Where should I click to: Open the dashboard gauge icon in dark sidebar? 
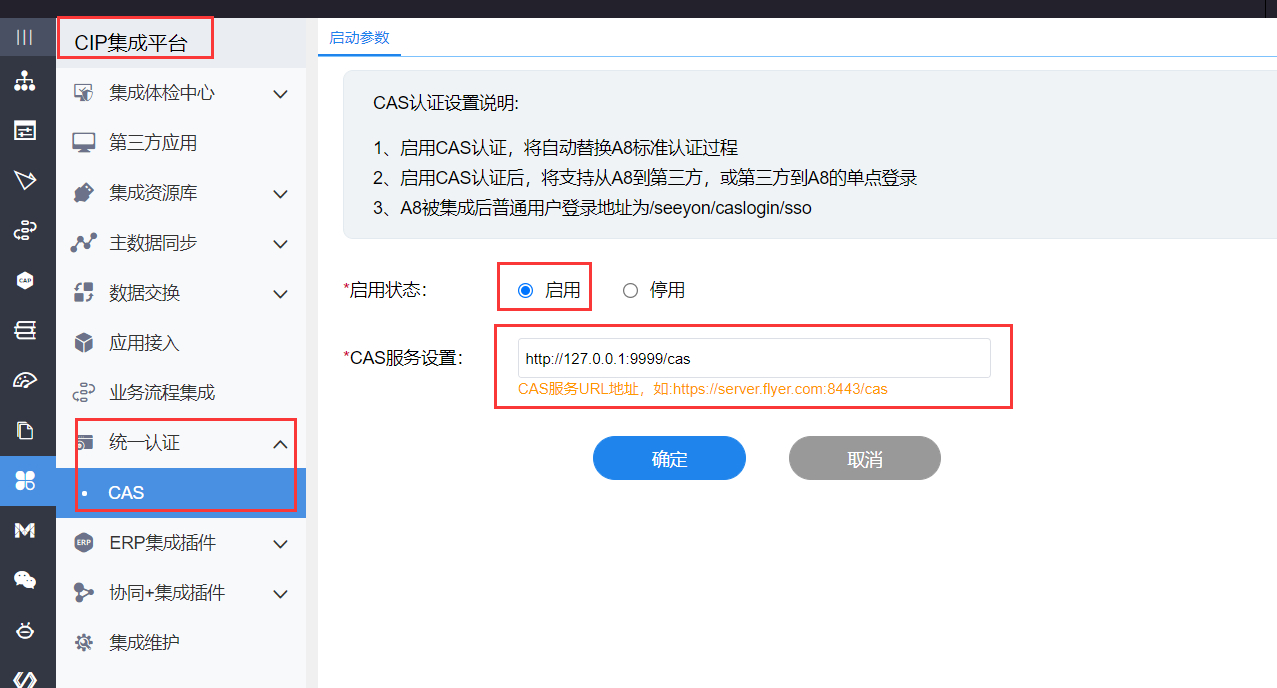coord(24,380)
